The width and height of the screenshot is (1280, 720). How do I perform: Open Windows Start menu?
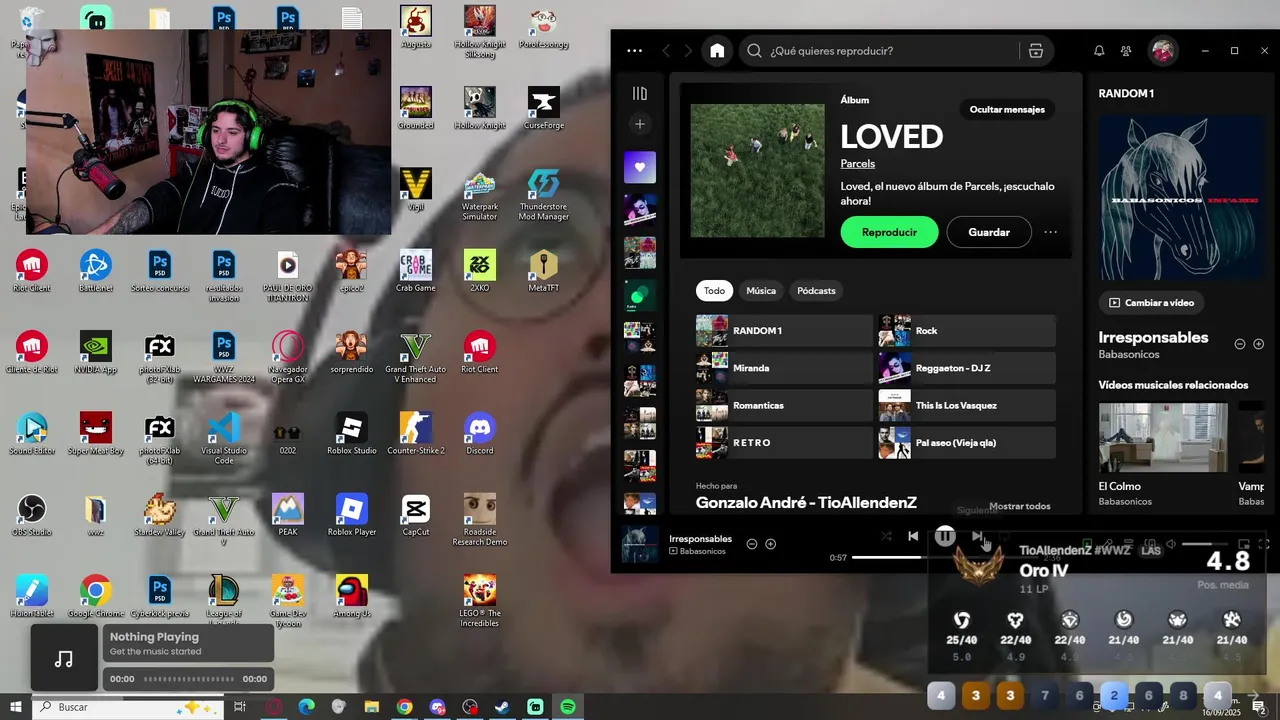pos(15,707)
